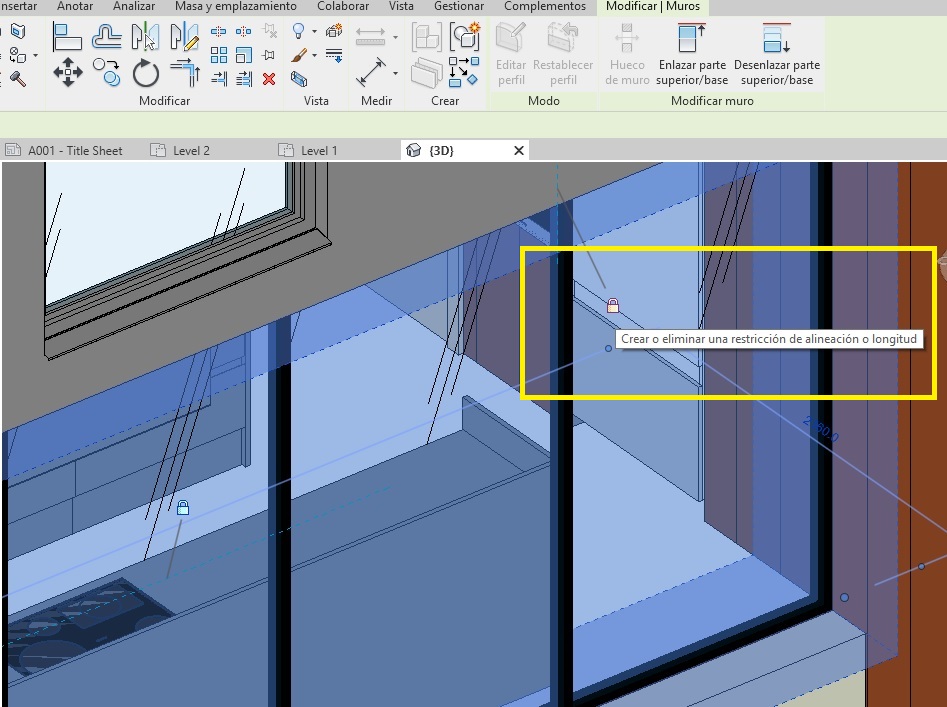Switch to the Gestionar ribbon tab
947x707 pixels.
coord(459,7)
